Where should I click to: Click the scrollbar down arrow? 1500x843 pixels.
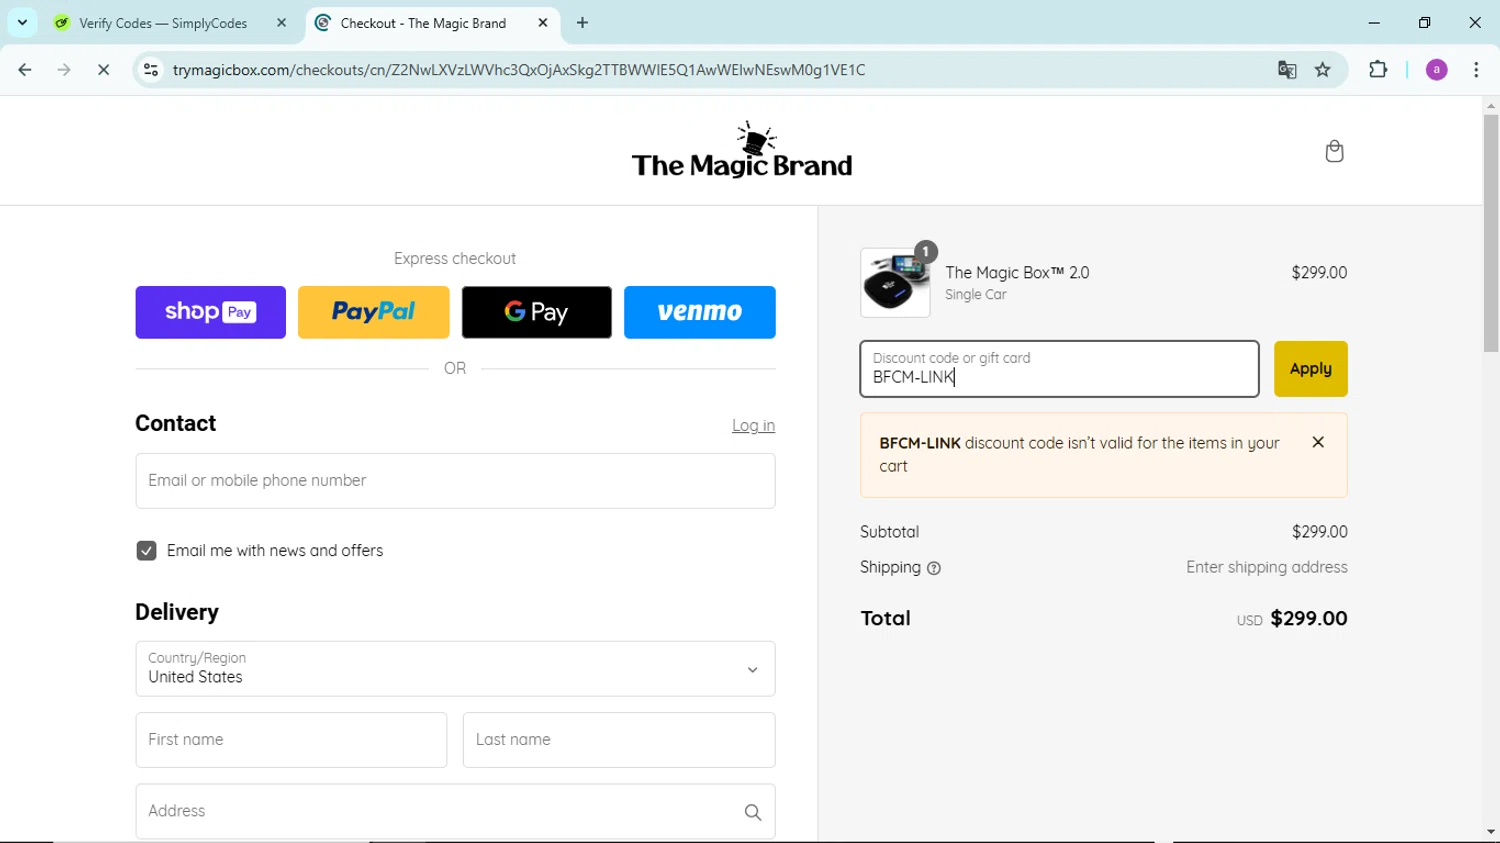(x=1491, y=832)
